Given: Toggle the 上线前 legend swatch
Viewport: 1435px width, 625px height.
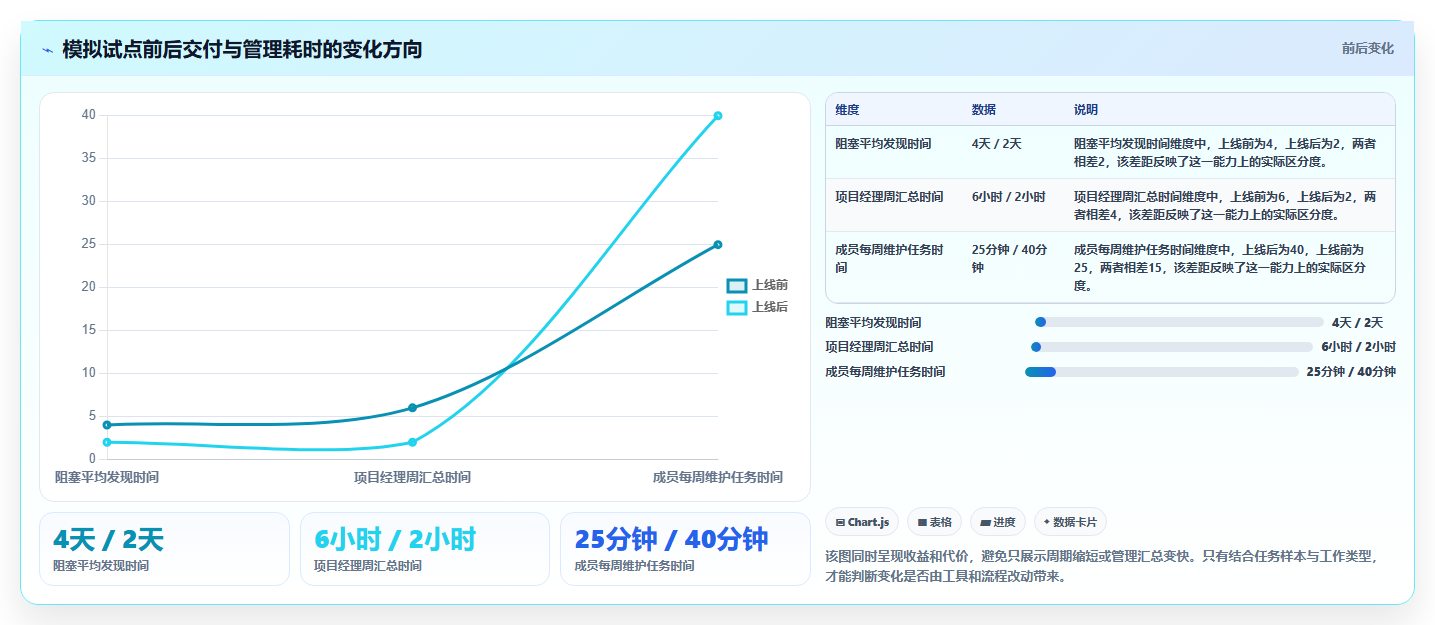Looking at the screenshot, I should 737,286.
